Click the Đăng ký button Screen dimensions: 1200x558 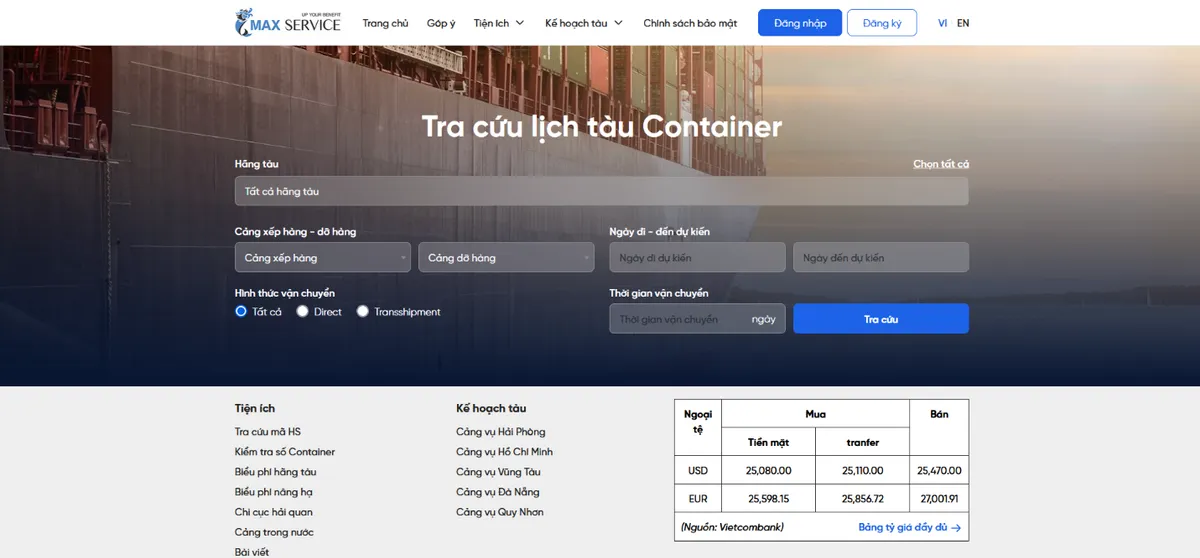tap(882, 23)
